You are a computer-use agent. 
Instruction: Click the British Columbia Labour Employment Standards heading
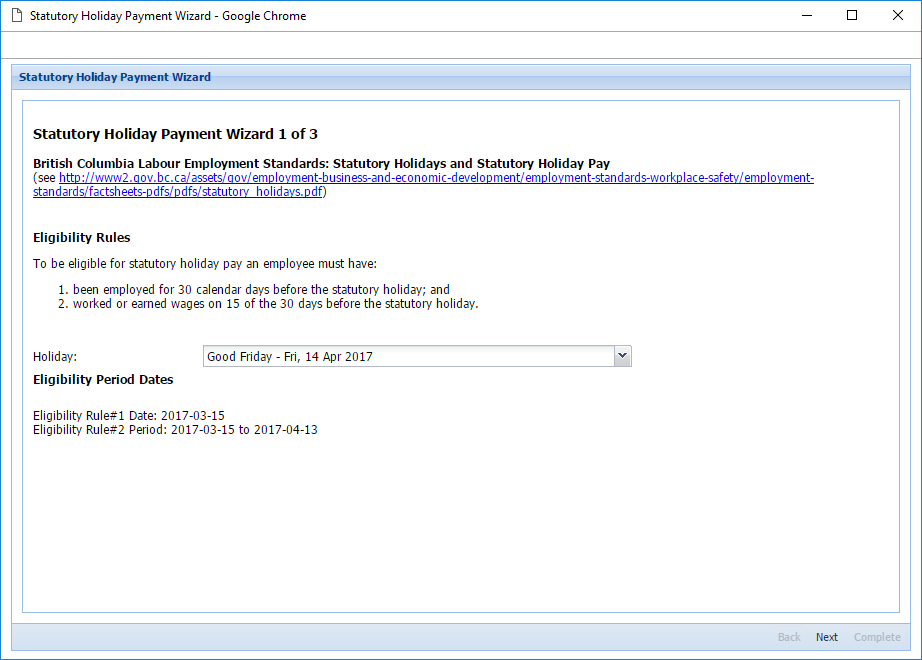coord(321,164)
